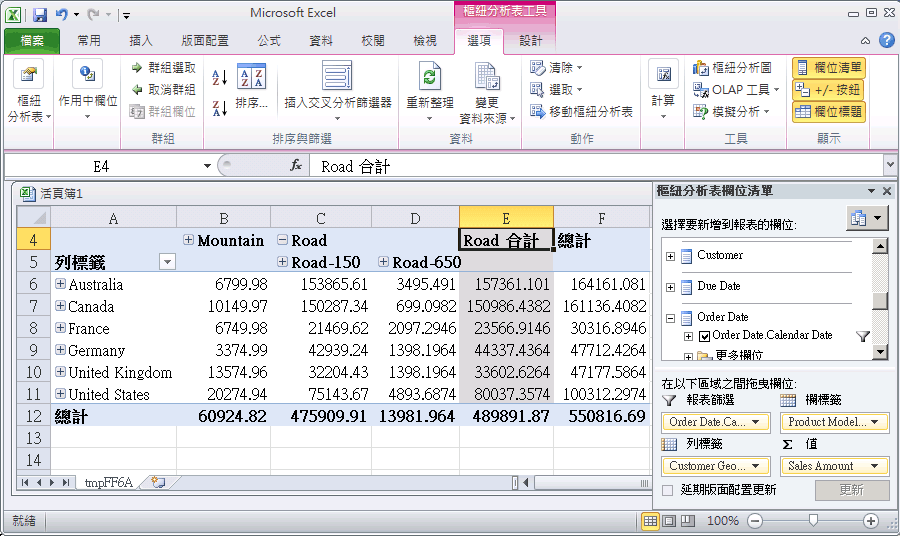Uncheck the Order Date.Calendar Date field

point(704,336)
